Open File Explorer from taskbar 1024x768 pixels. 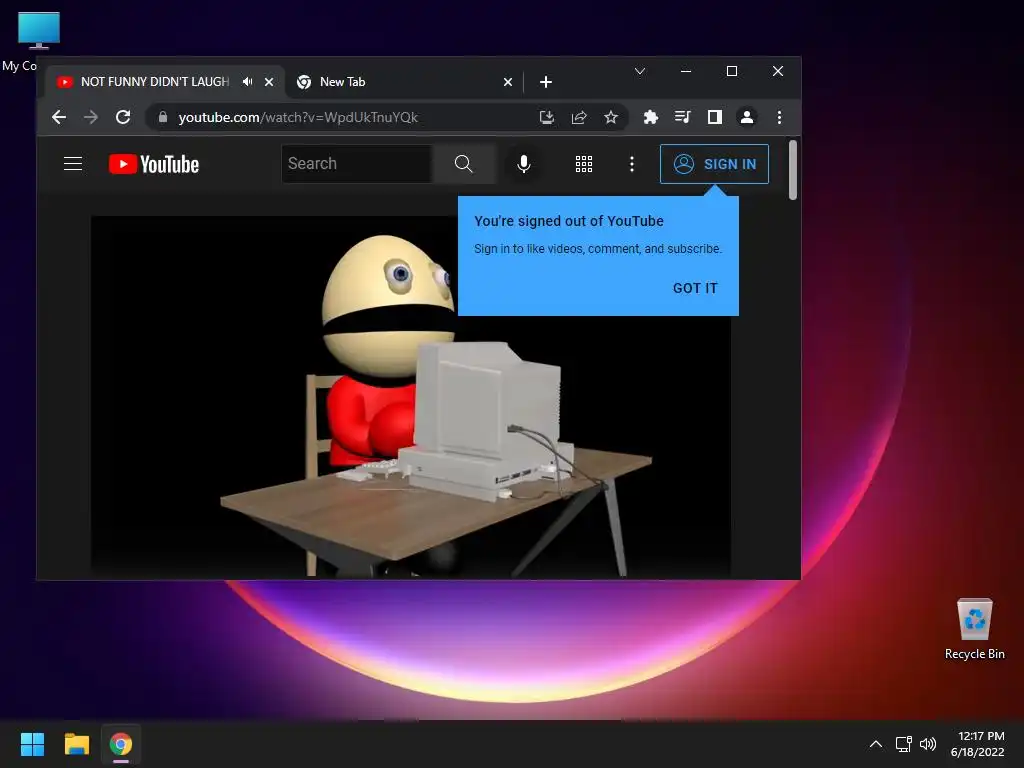coord(76,744)
